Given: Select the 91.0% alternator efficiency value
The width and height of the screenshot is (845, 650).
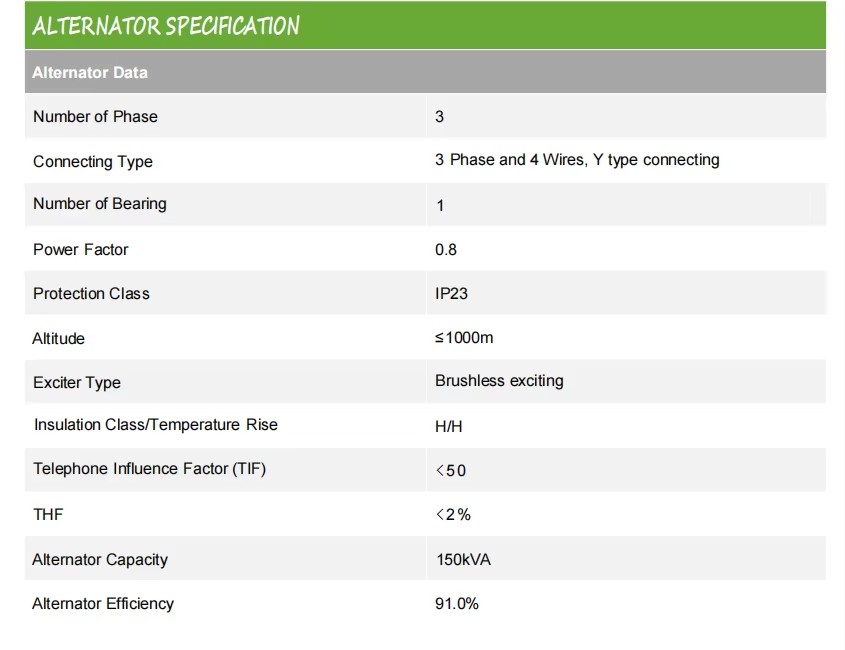Looking at the screenshot, I should click(456, 604).
